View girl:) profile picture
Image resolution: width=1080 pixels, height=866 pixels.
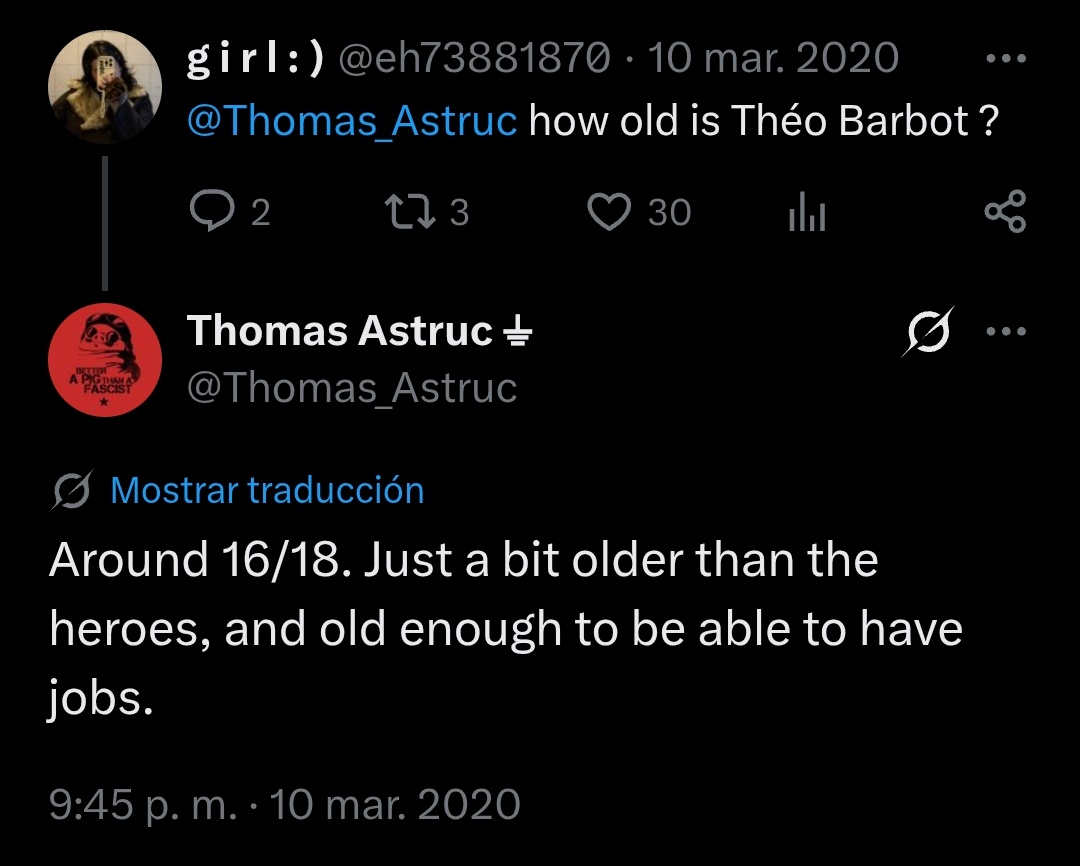pos(105,87)
